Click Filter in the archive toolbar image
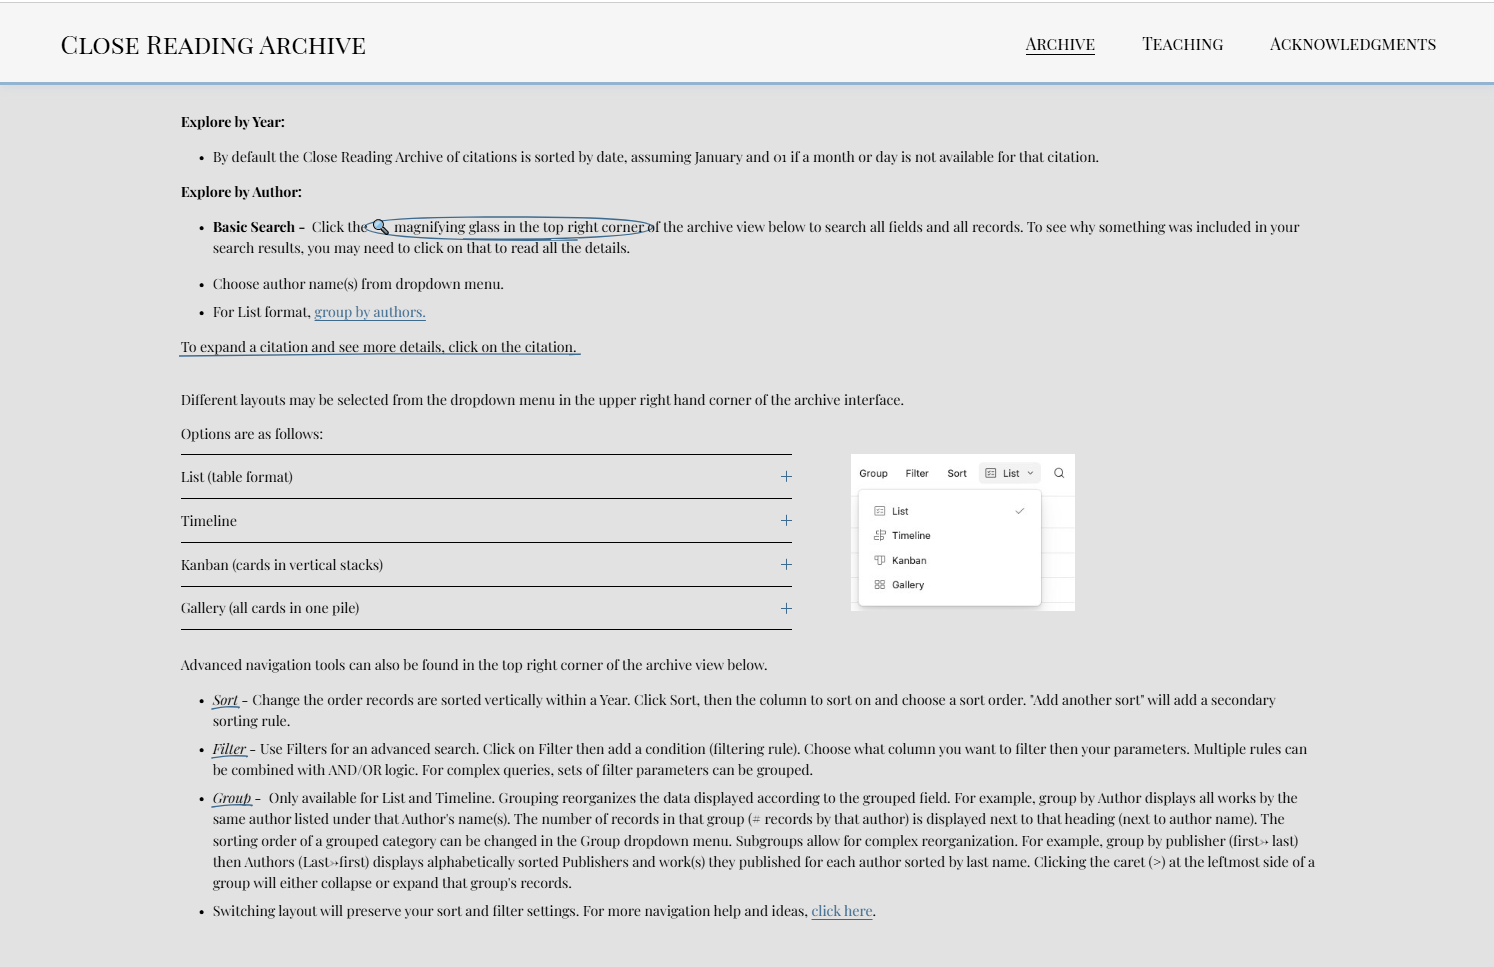The image size is (1494, 967). click(917, 473)
